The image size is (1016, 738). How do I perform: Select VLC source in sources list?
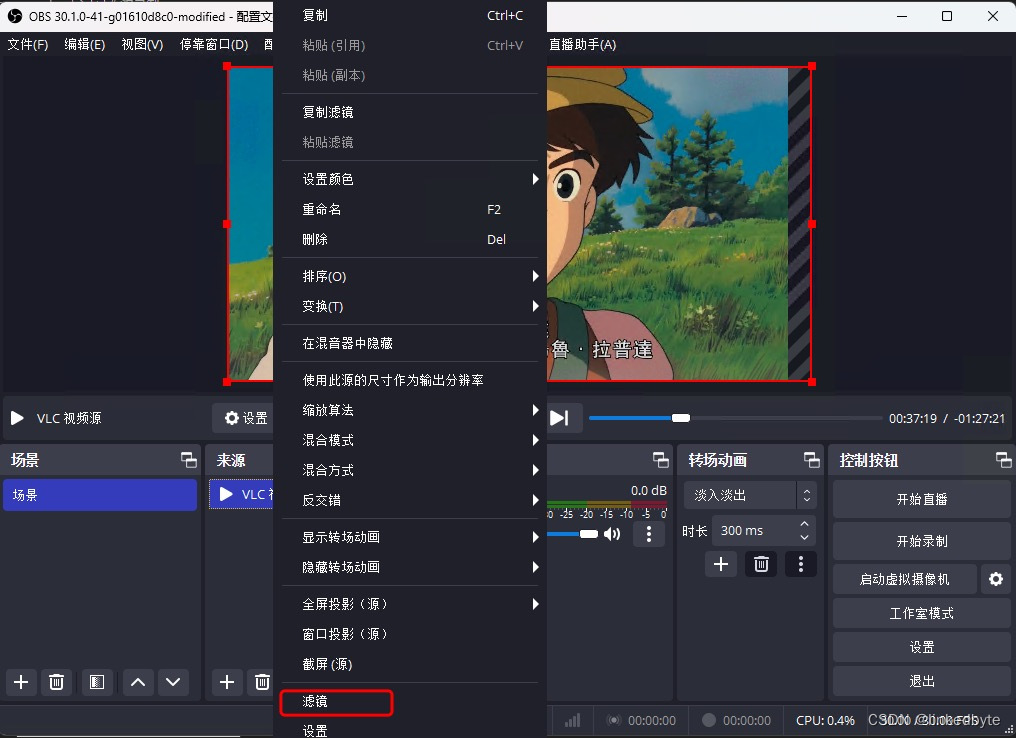[241, 494]
